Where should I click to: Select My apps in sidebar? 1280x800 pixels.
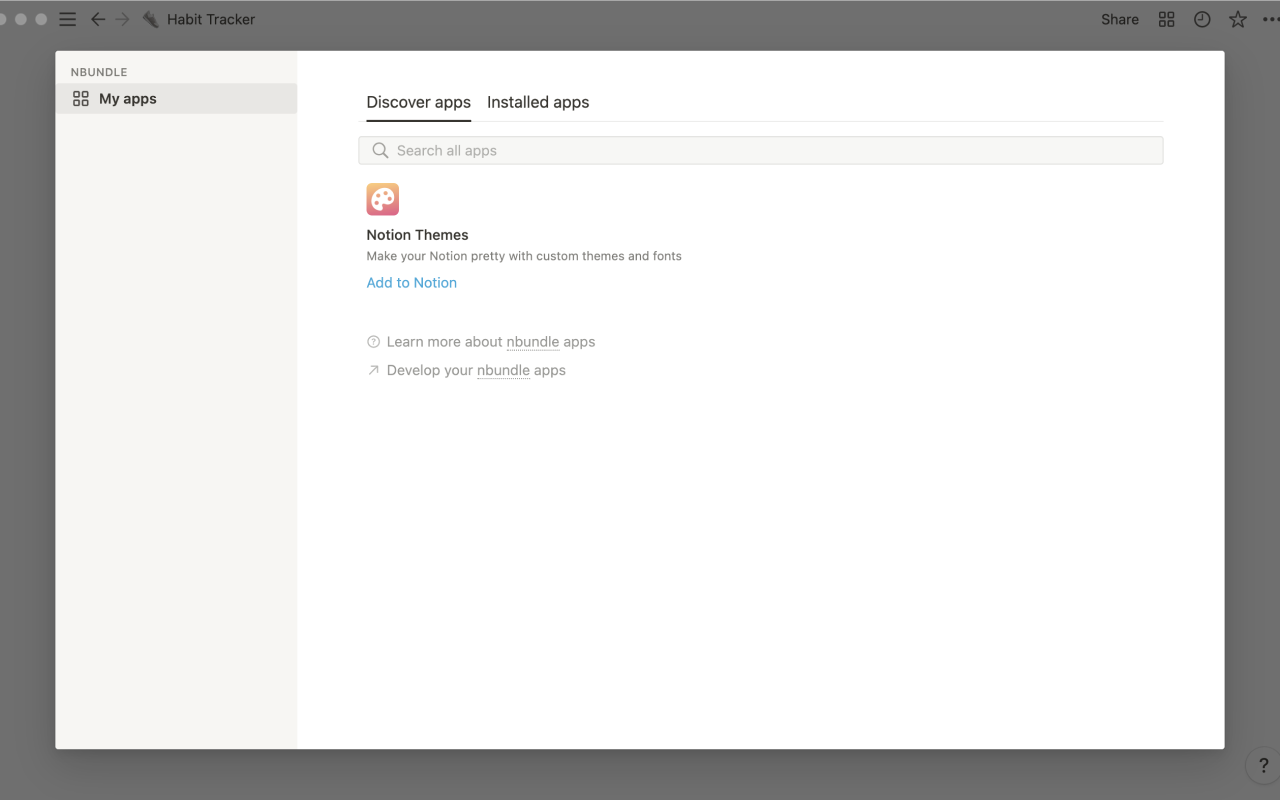pyautogui.click(x=176, y=99)
